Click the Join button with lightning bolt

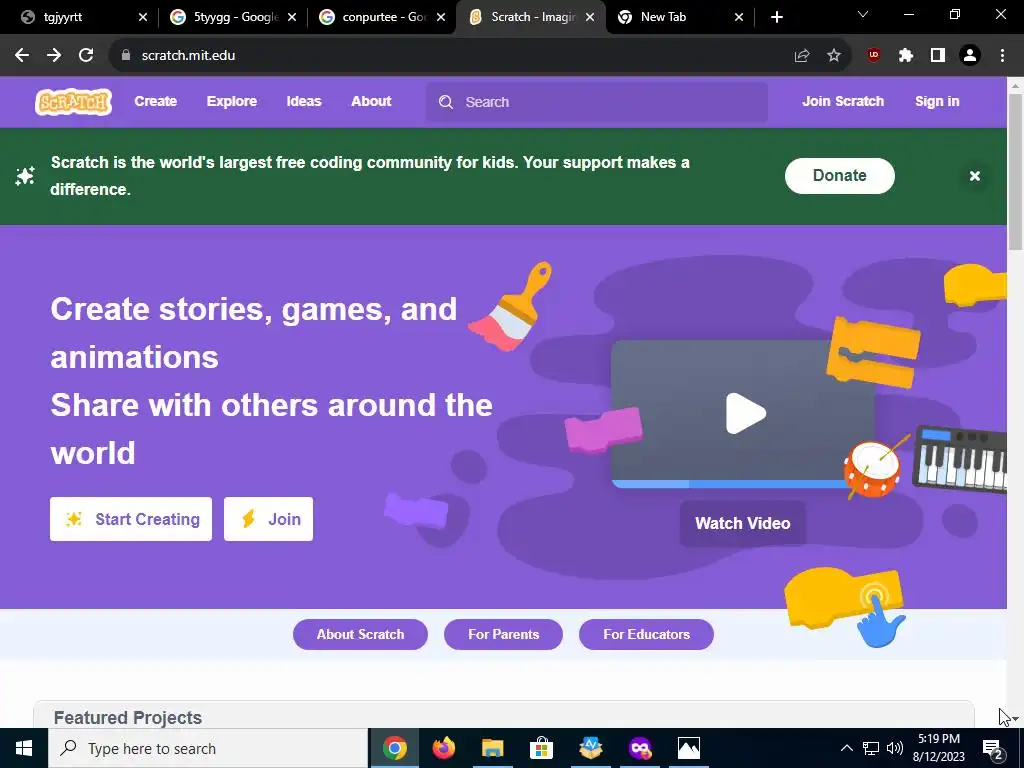pyautogui.click(x=268, y=519)
